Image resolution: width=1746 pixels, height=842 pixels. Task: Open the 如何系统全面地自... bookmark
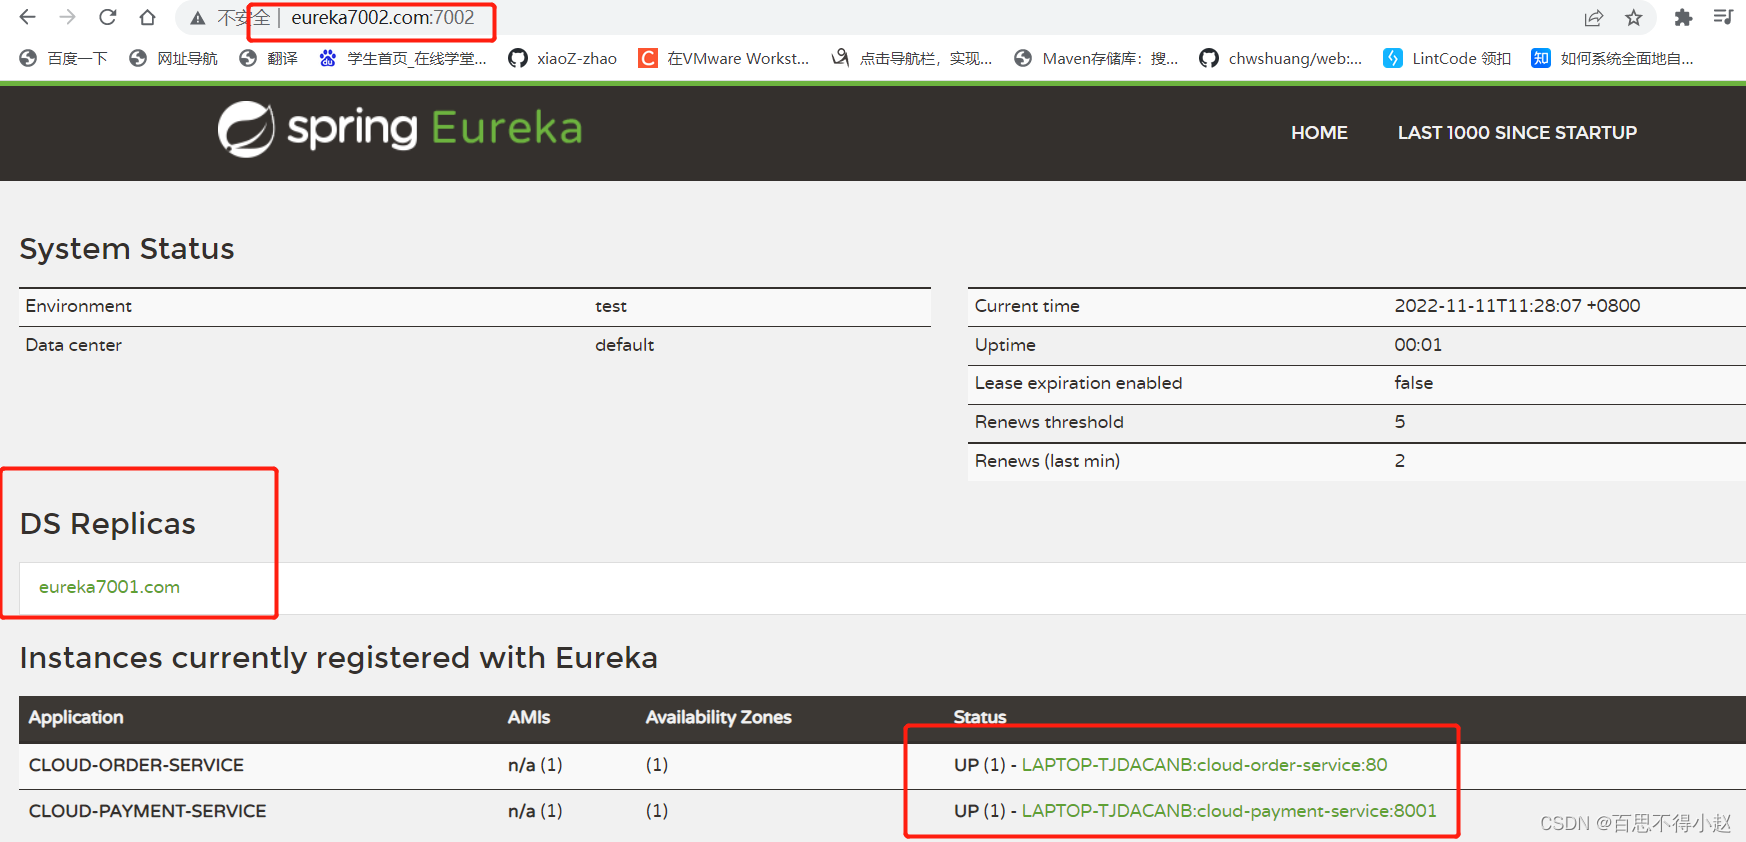coord(1612,58)
